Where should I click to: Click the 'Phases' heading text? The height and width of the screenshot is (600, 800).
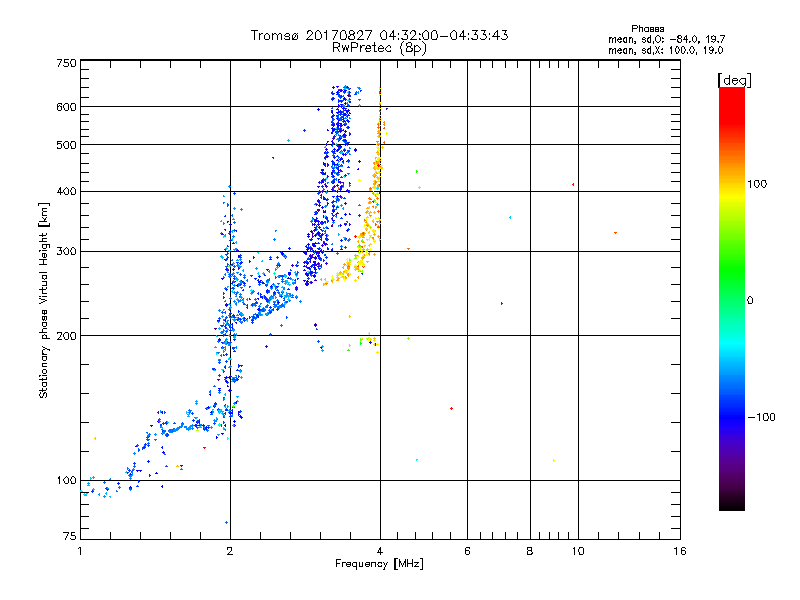(647, 29)
